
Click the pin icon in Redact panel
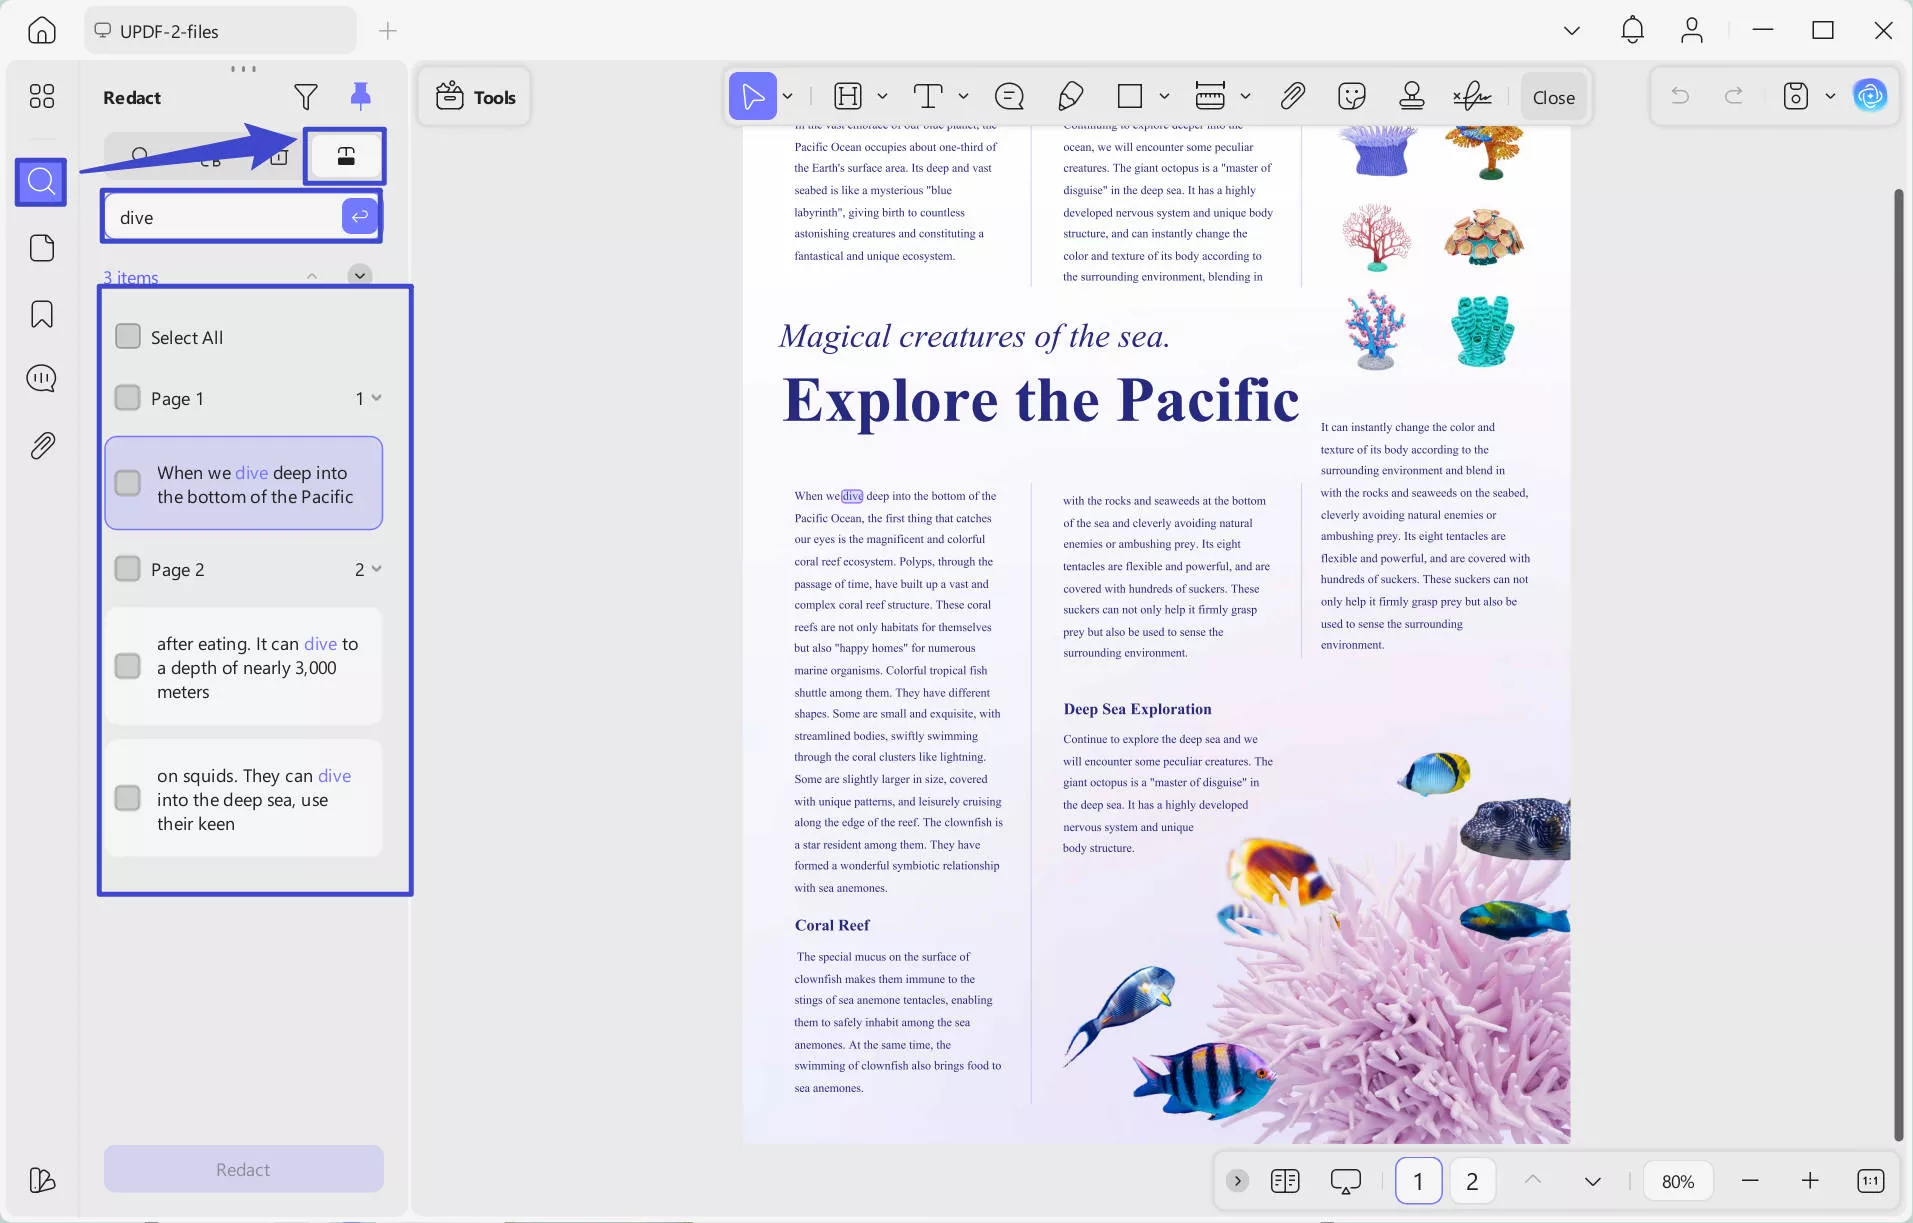coord(360,96)
